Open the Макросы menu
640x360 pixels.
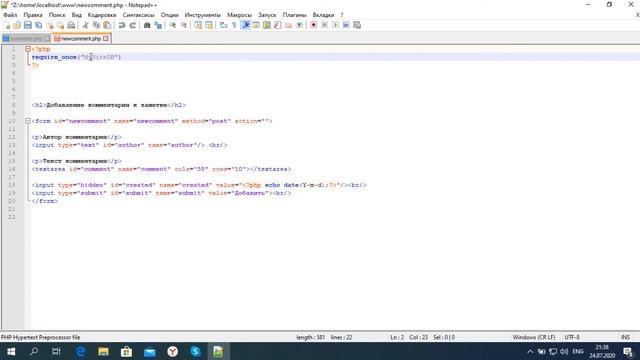click(x=240, y=15)
